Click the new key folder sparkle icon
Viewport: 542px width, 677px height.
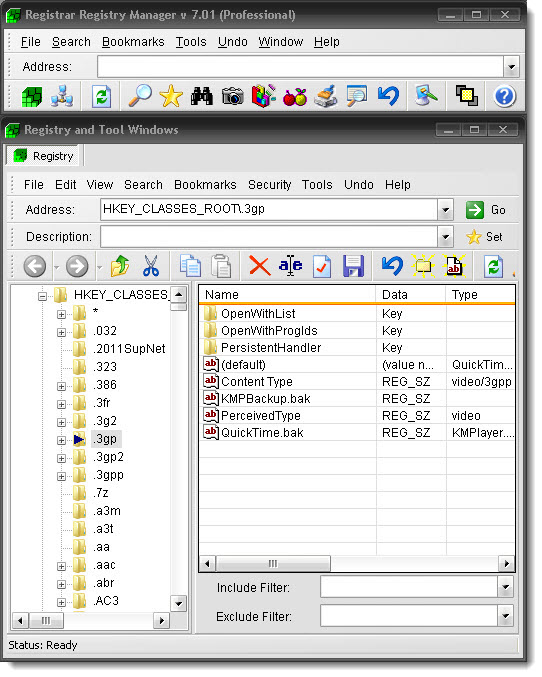tap(423, 266)
